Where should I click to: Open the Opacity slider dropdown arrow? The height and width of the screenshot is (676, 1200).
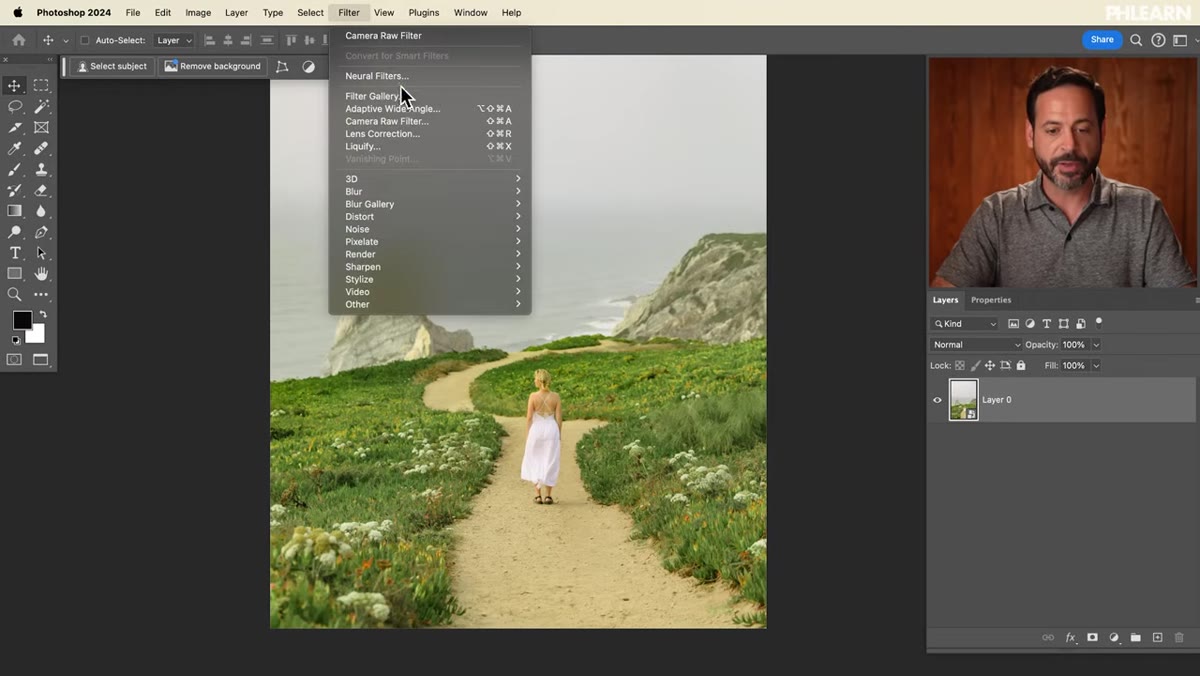click(x=1096, y=345)
